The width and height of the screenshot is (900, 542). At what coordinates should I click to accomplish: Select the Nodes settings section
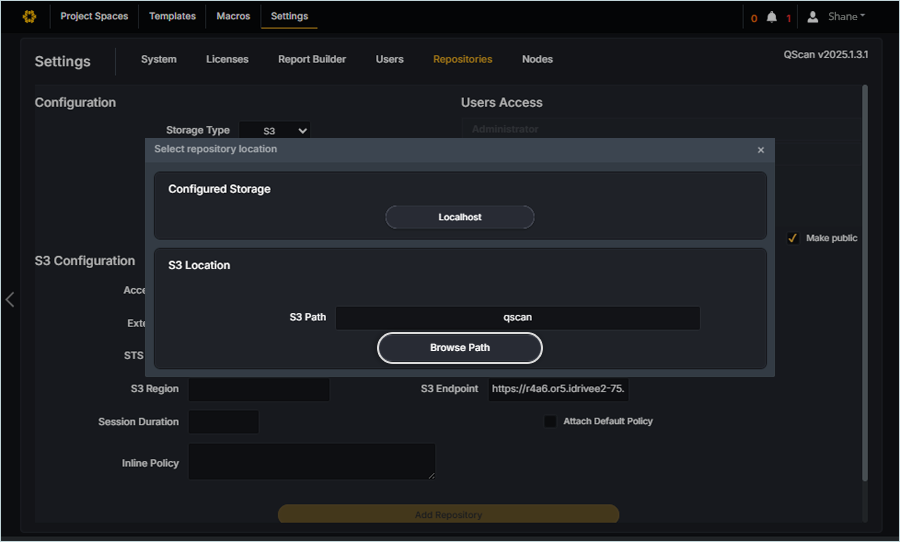point(537,59)
